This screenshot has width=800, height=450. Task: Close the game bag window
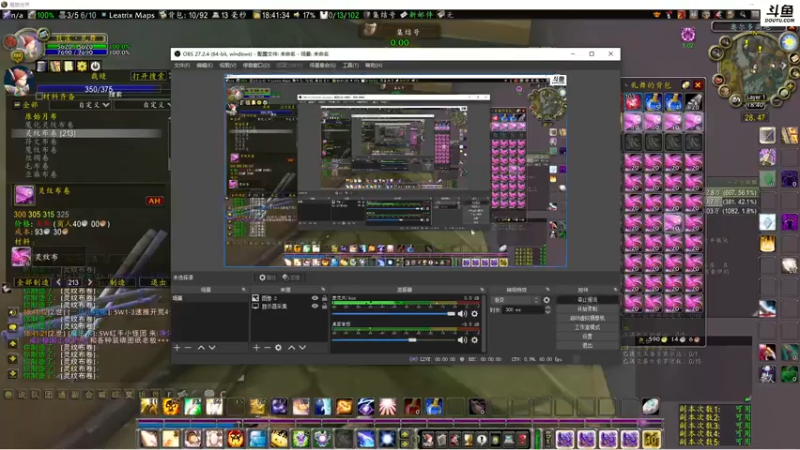[x=698, y=85]
